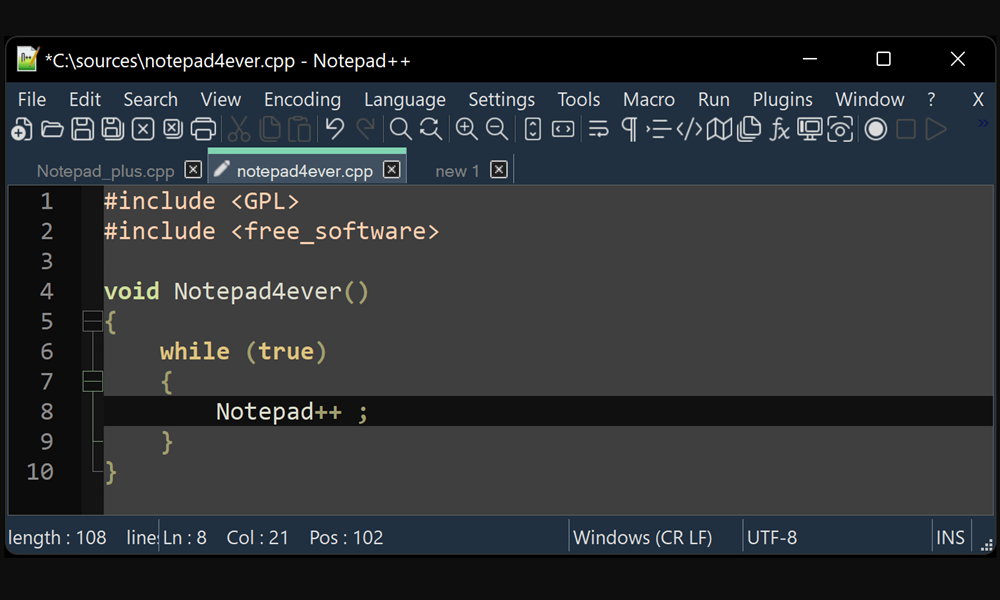This screenshot has height=600, width=1000.
Task: Click the New file toolbar icon
Action: point(21,129)
